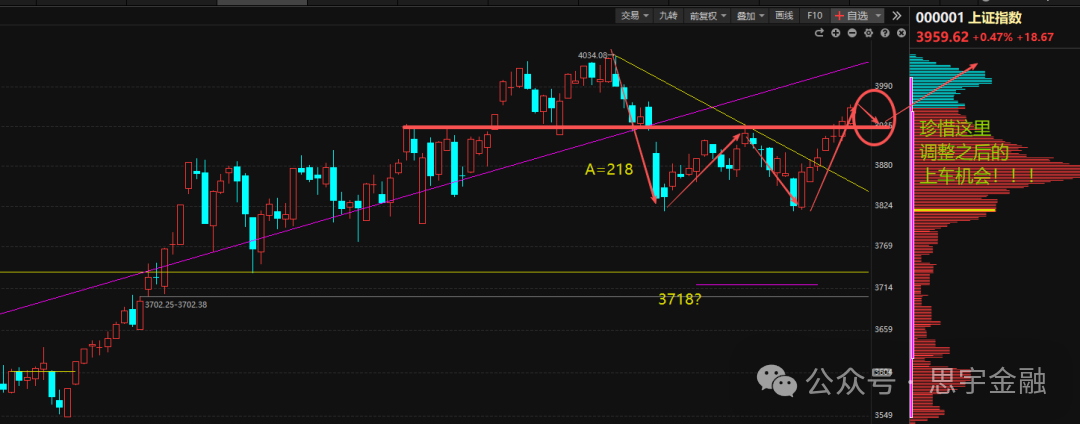Screen dimensions: 1080x424
Task: Zoom in chart with plus icon
Action: [835, 33]
